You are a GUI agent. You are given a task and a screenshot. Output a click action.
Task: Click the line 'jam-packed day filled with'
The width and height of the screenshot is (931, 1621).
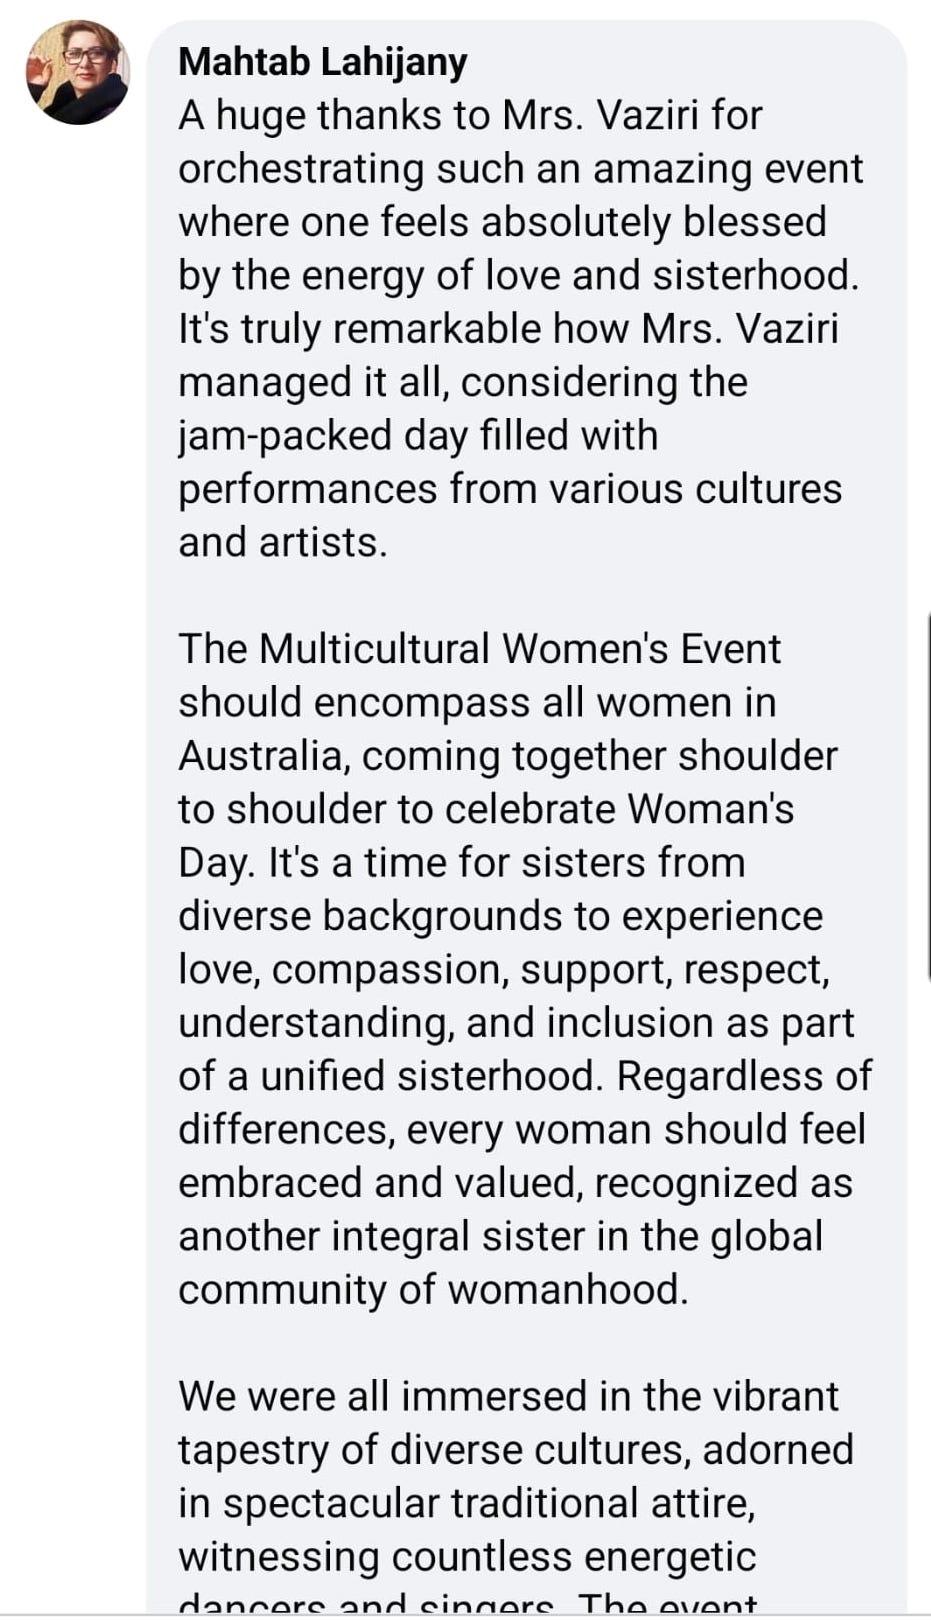pos(418,436)
